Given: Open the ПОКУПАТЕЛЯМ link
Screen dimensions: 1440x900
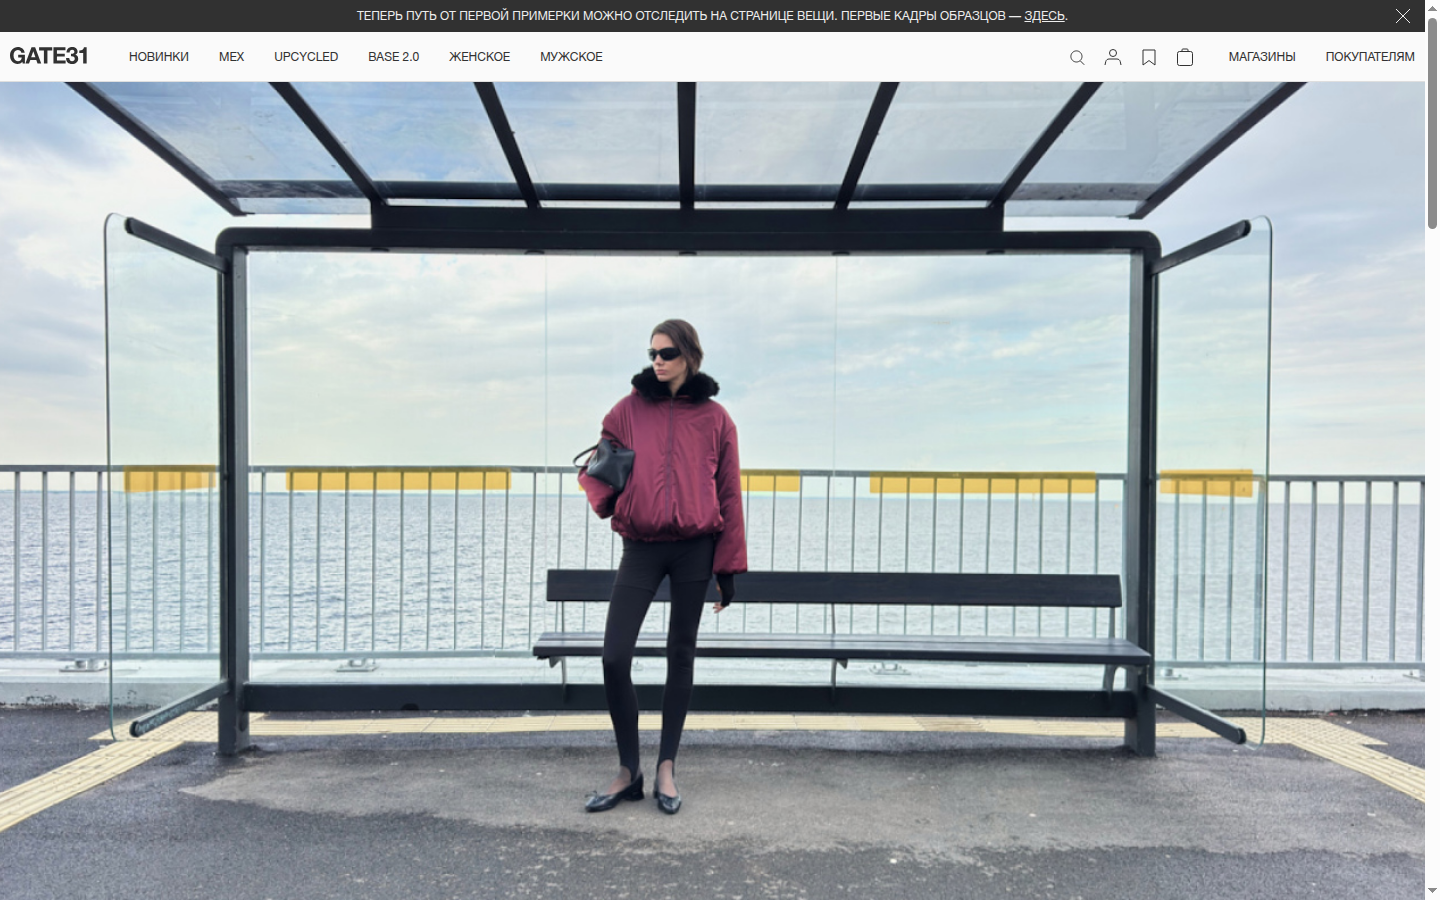Looking at the screenshot, I should (x=1370, y=57).
